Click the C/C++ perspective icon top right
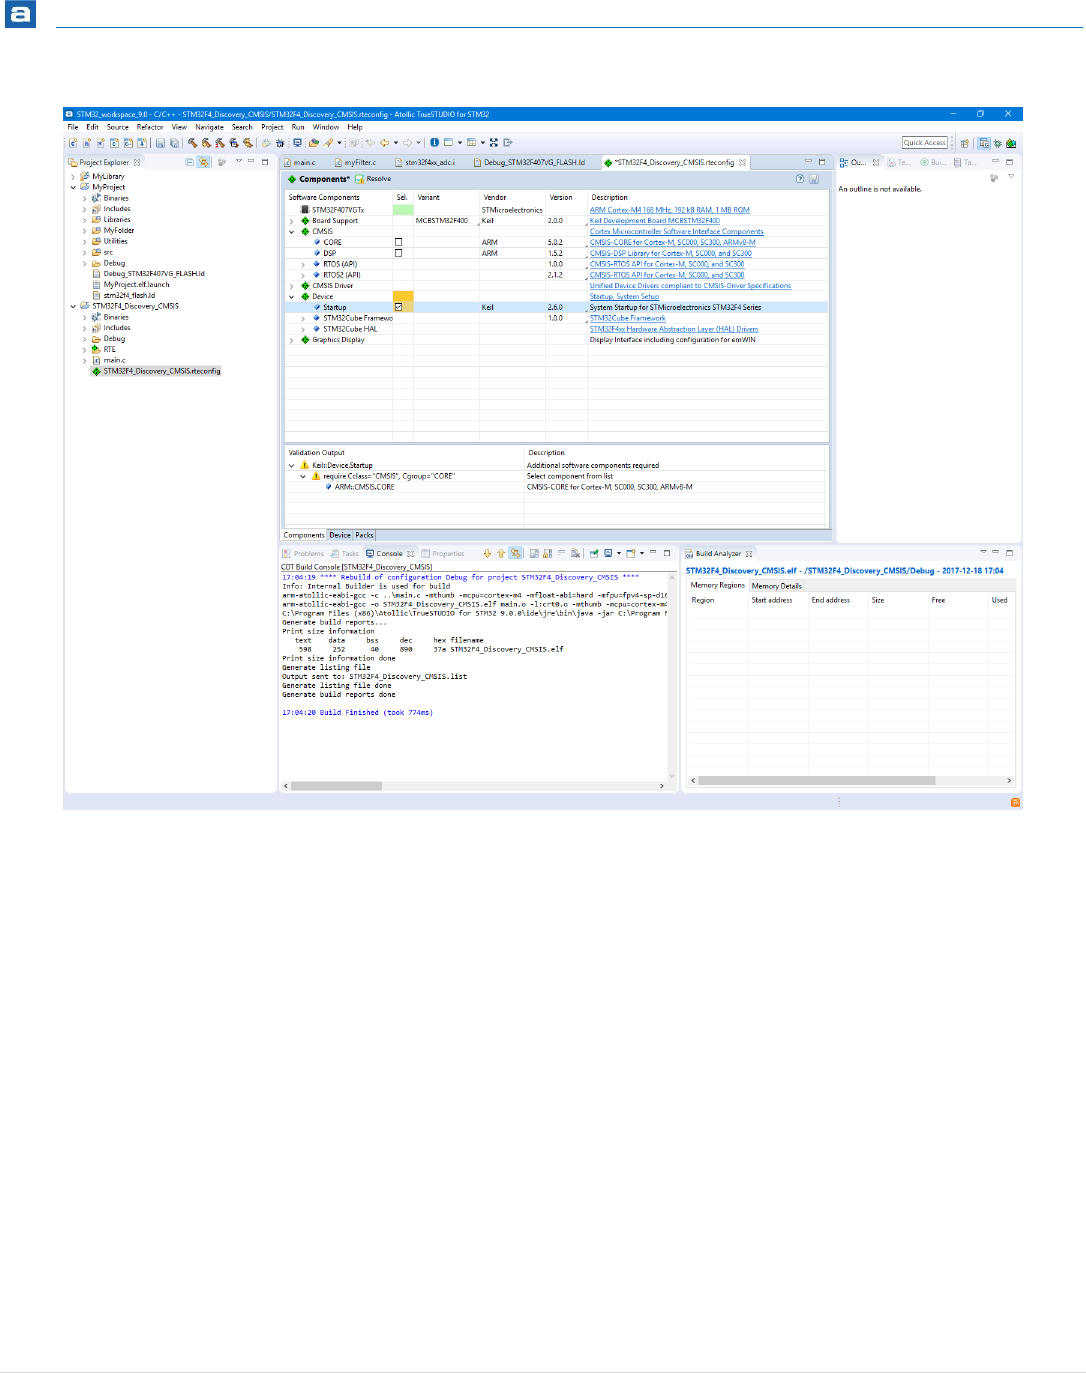The width and height of the screenshot is (1086, 1373). 984,143
